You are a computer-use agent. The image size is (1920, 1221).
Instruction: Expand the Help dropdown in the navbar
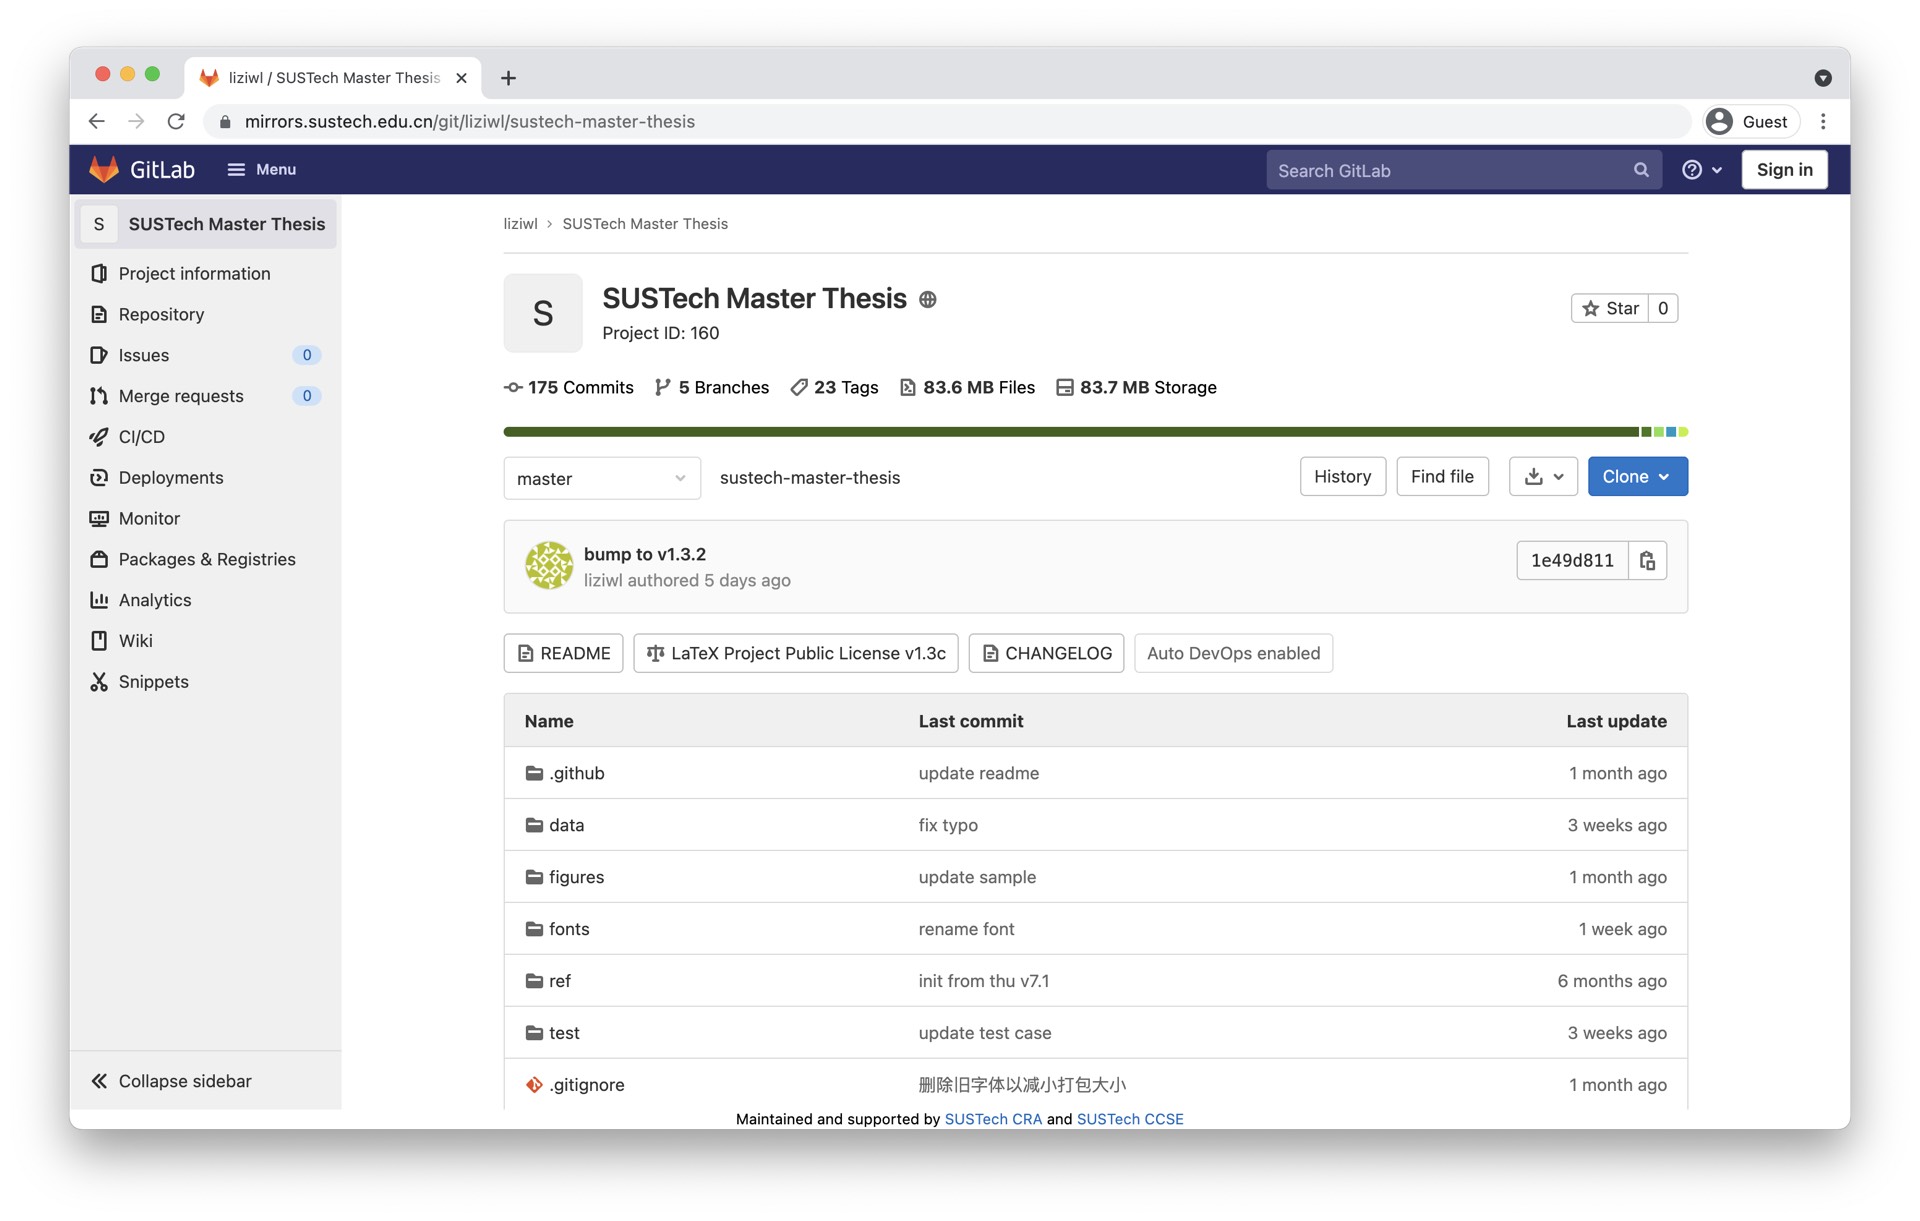click(1701, 170)
